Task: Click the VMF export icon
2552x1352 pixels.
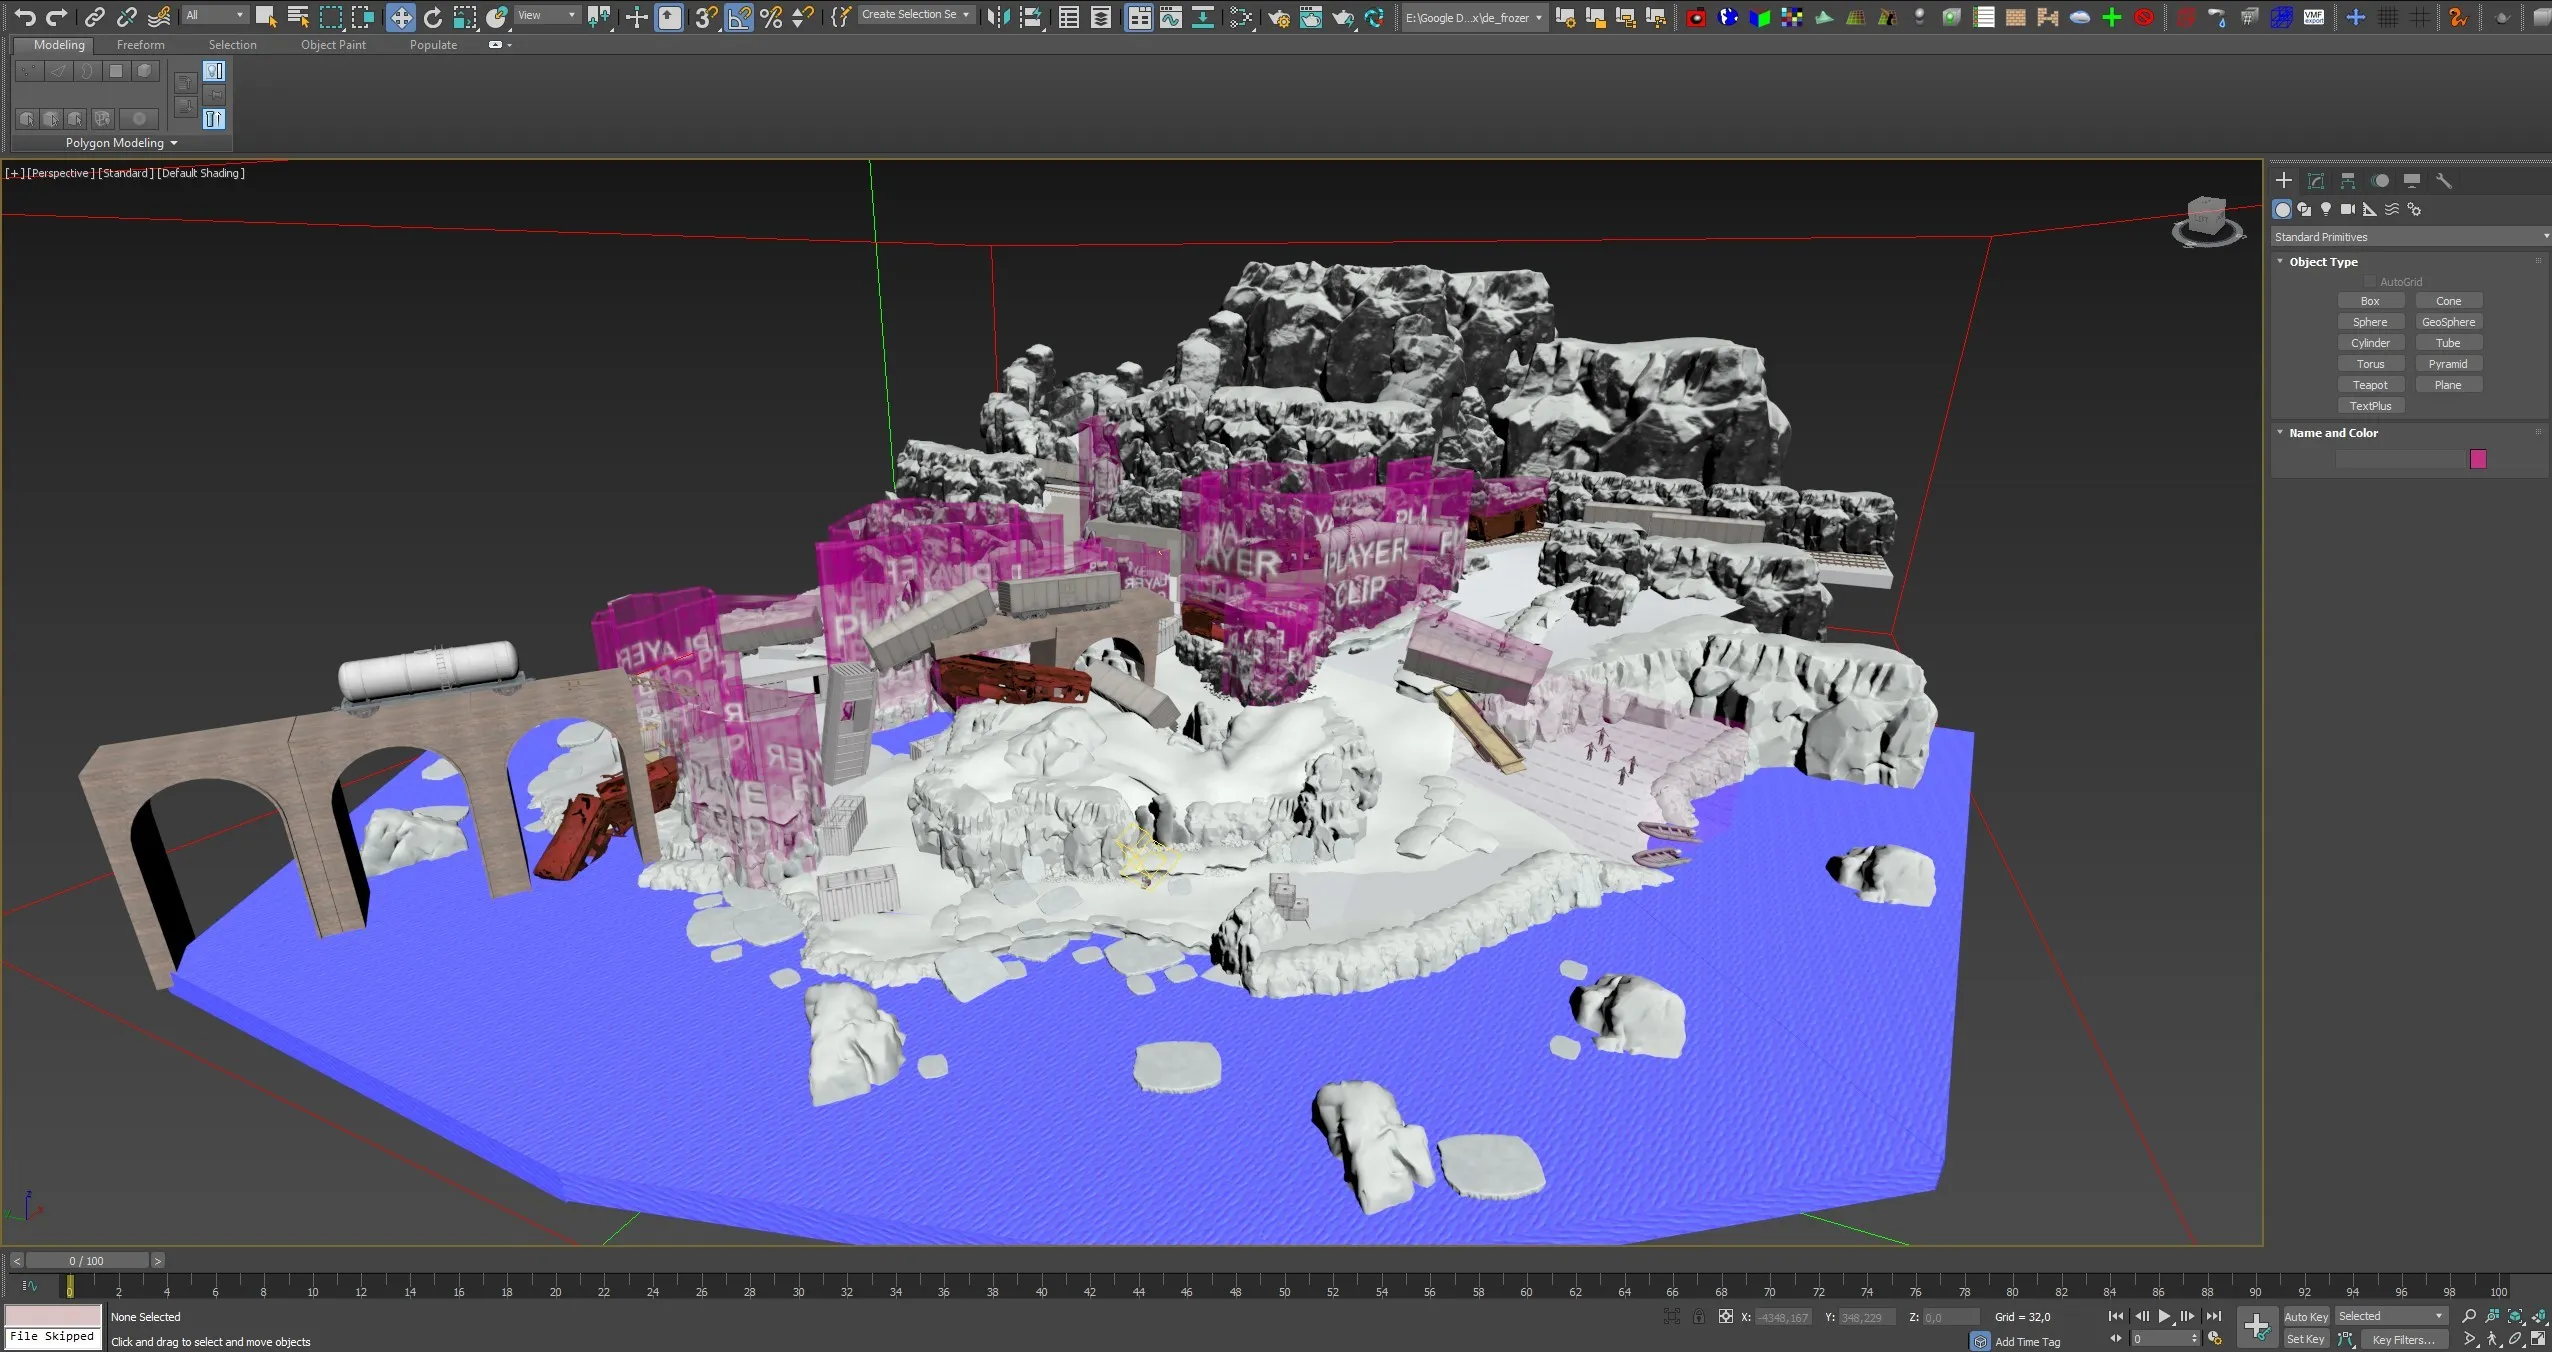Action: tap(2313, 17)
